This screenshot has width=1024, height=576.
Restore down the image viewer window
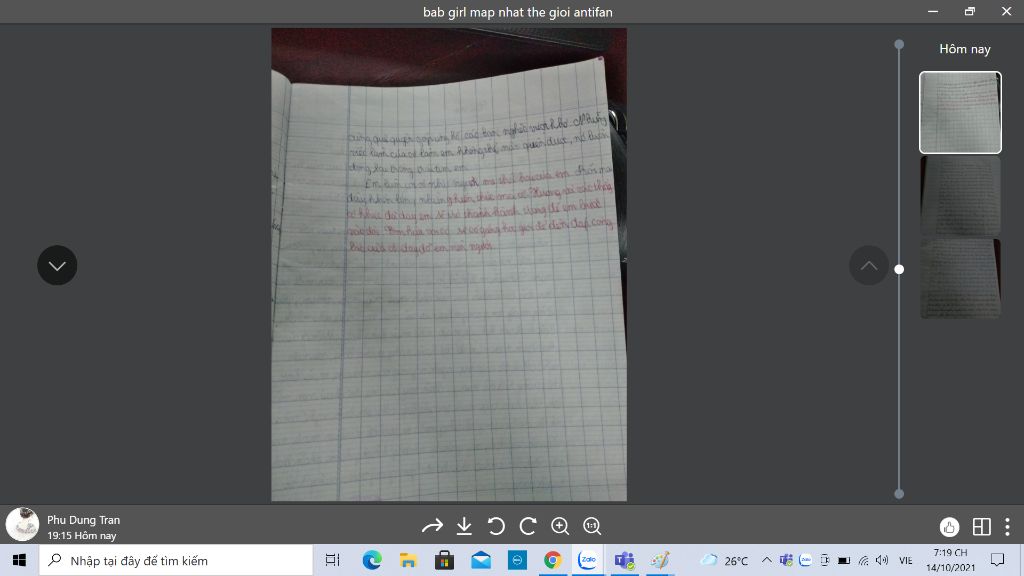pyautogui.click(x=970, y=11)
